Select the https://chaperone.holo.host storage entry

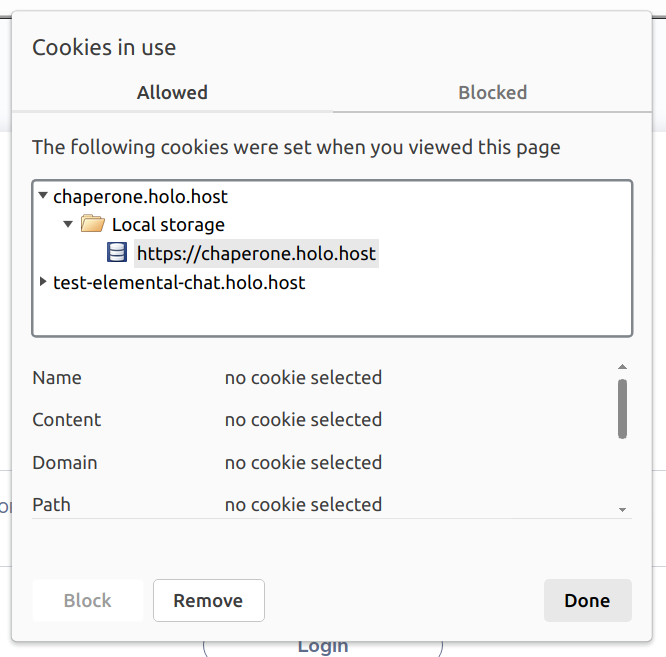click(x=256, y=254)
